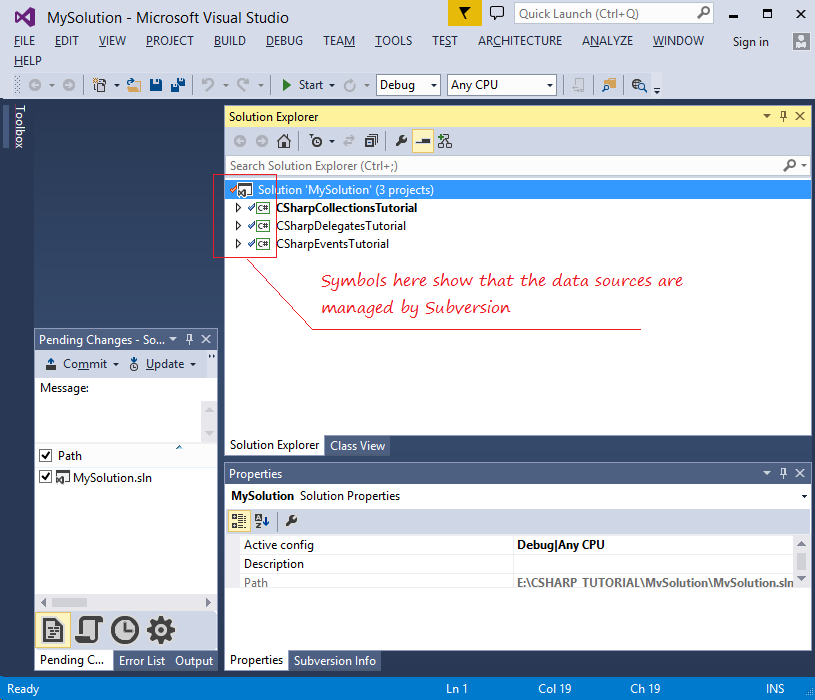This screenshot has height=700, width=815.
Task: Open the Solution Explorer window options dropdown
Action: click(767, 116)
